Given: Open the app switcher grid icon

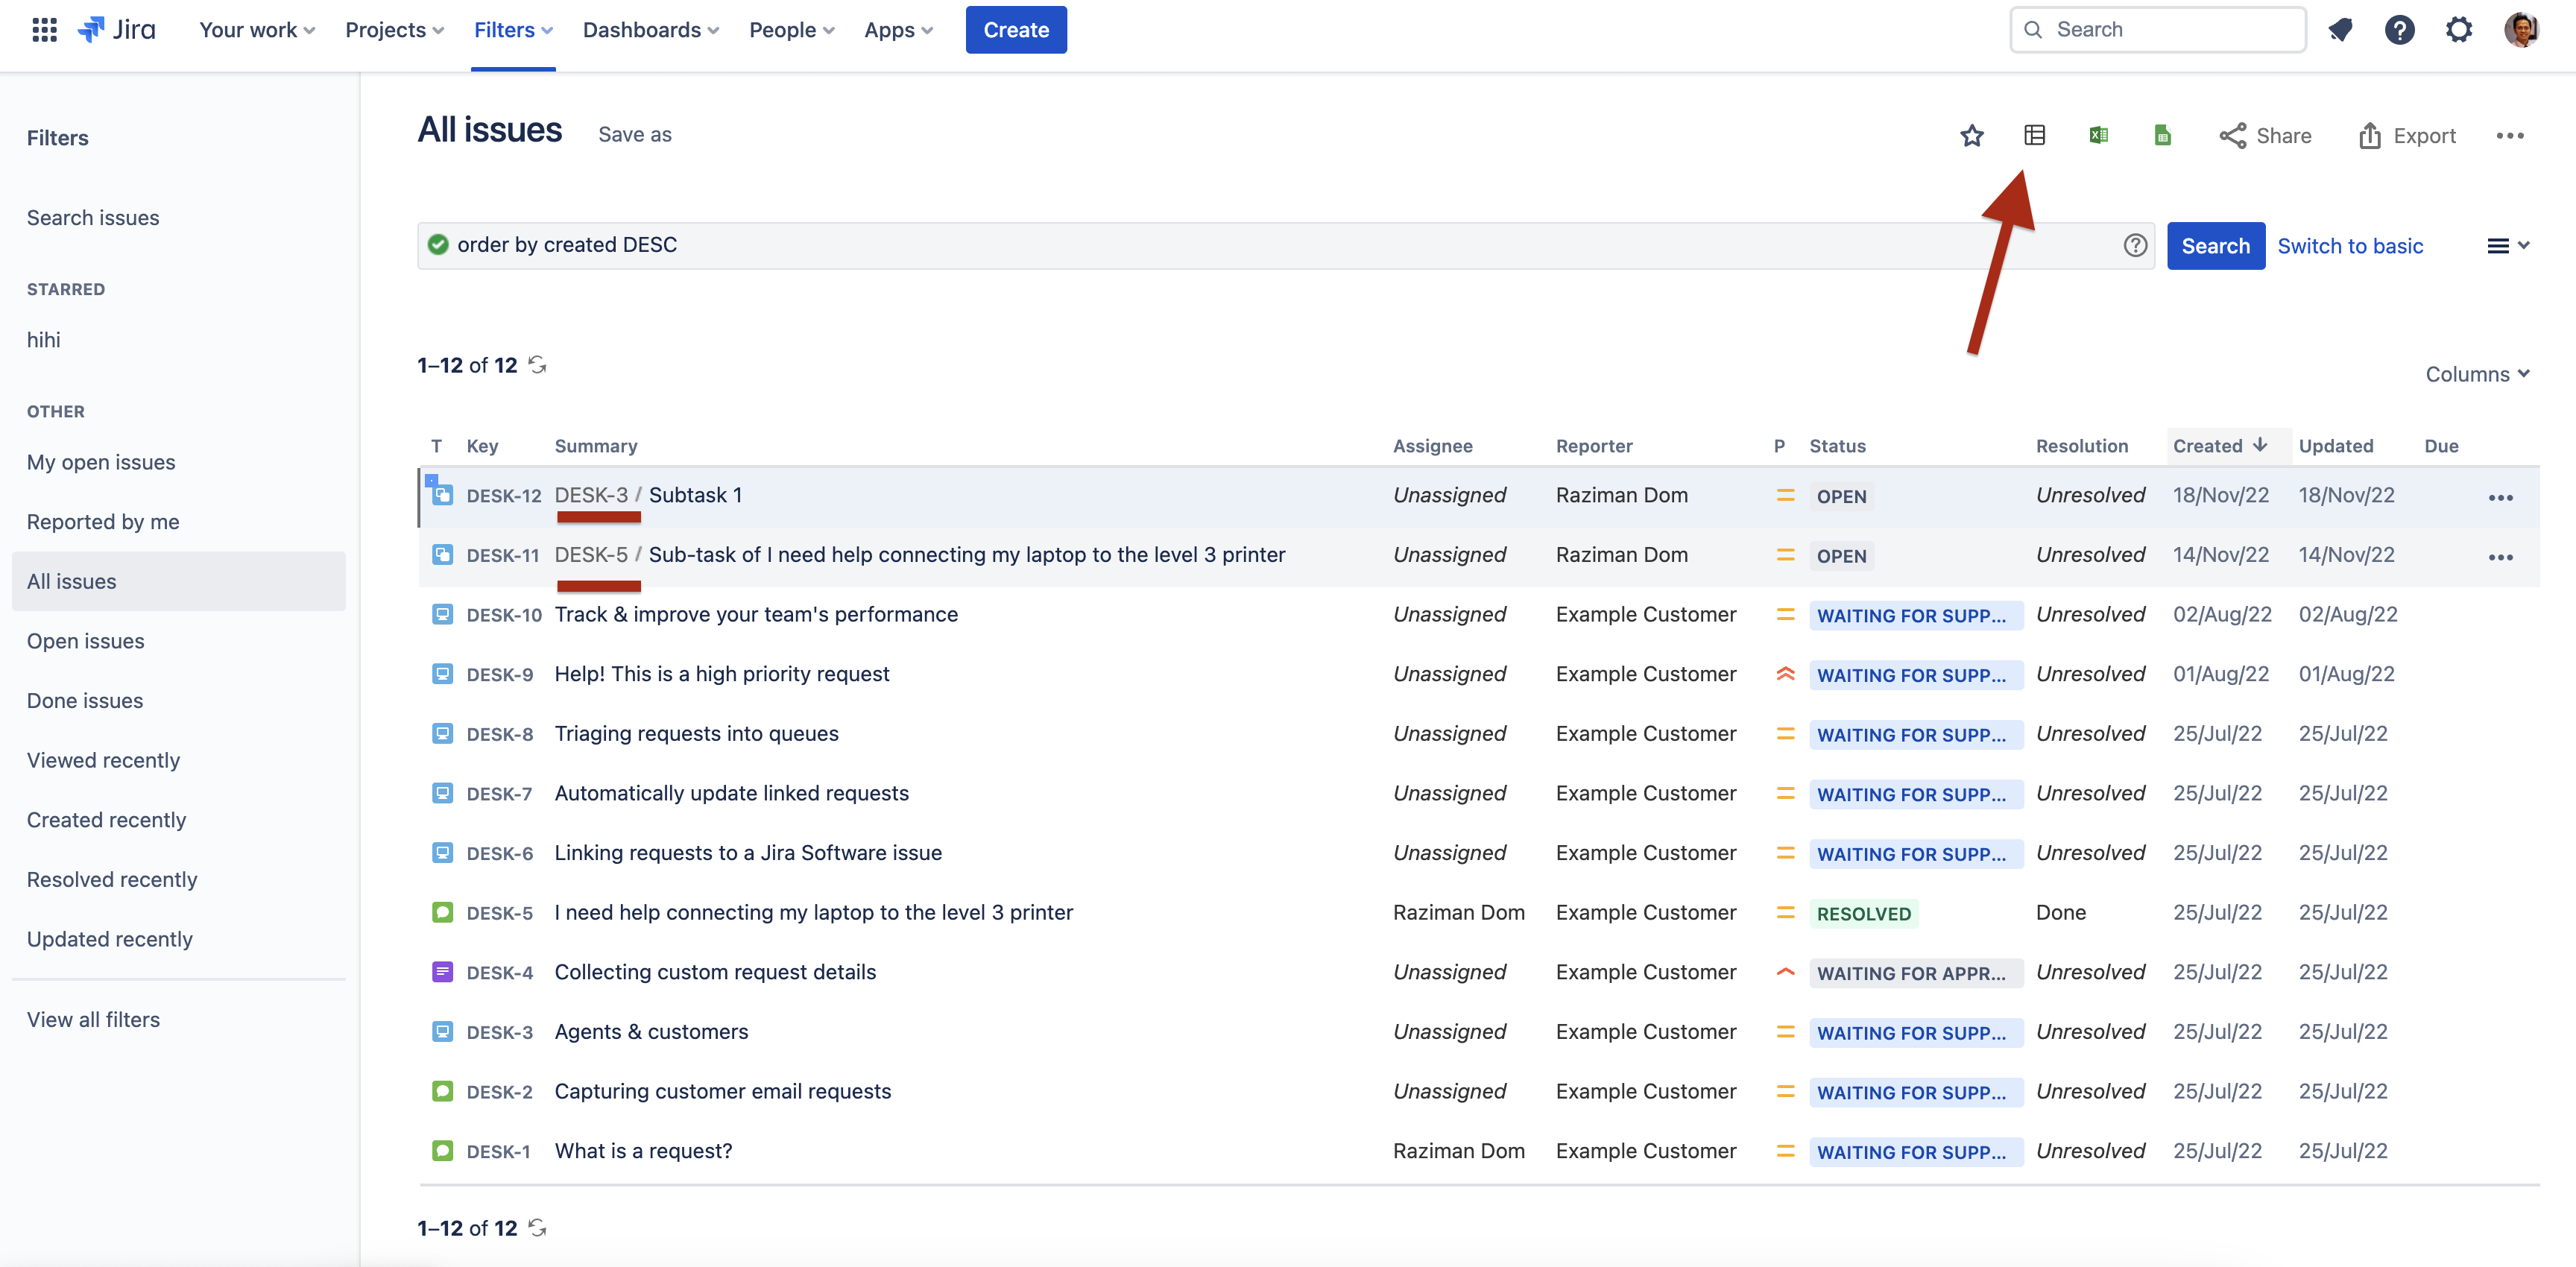Looking at the screenshot, I should (x=44, y=29).
